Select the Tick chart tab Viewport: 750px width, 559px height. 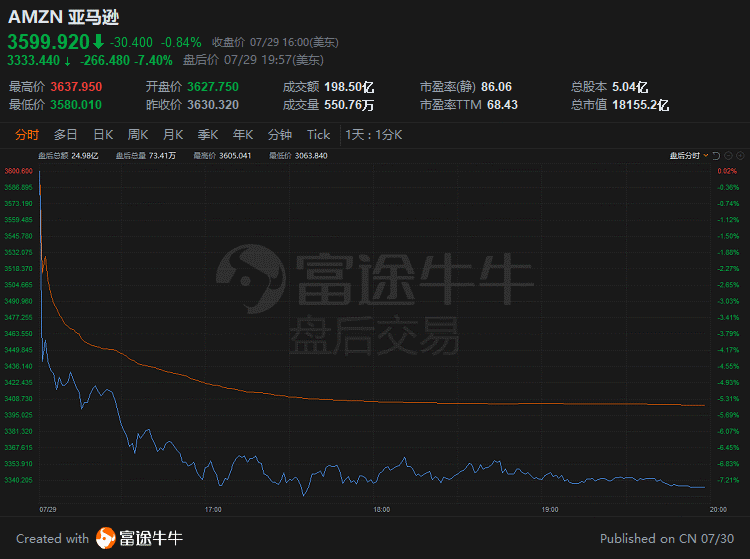pos(318,135)
